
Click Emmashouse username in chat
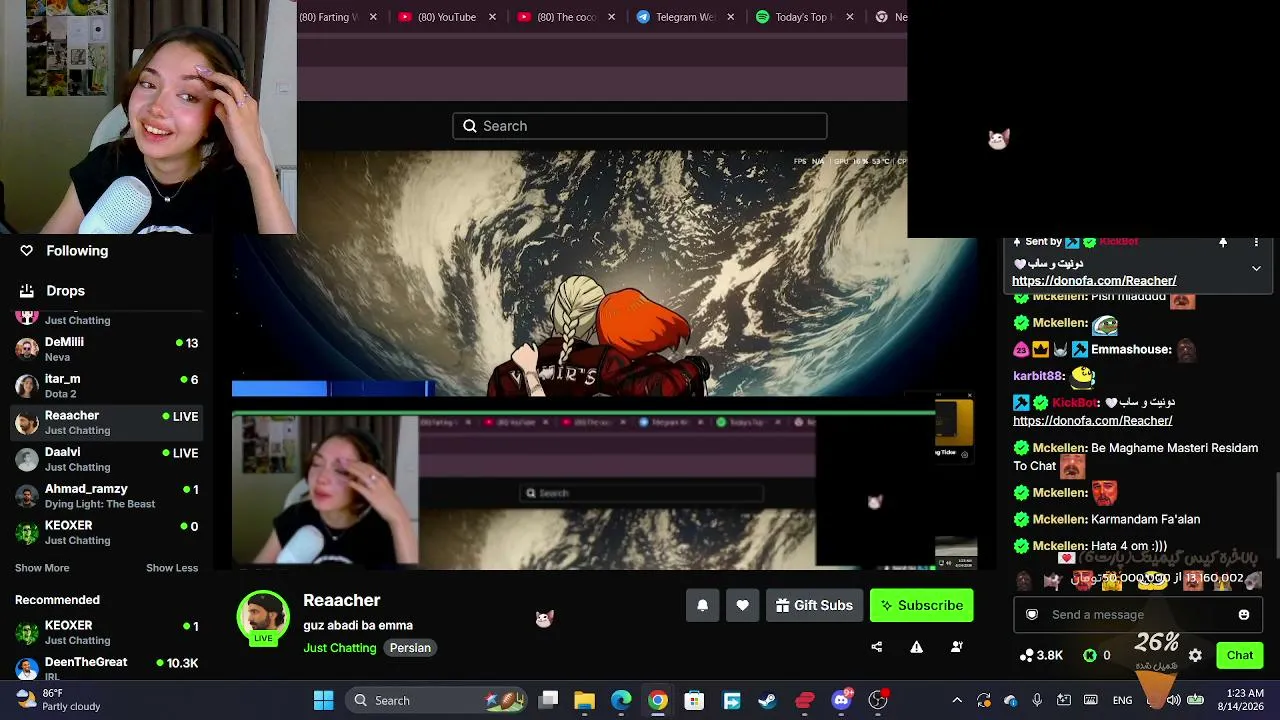(x=1131, y=349)
